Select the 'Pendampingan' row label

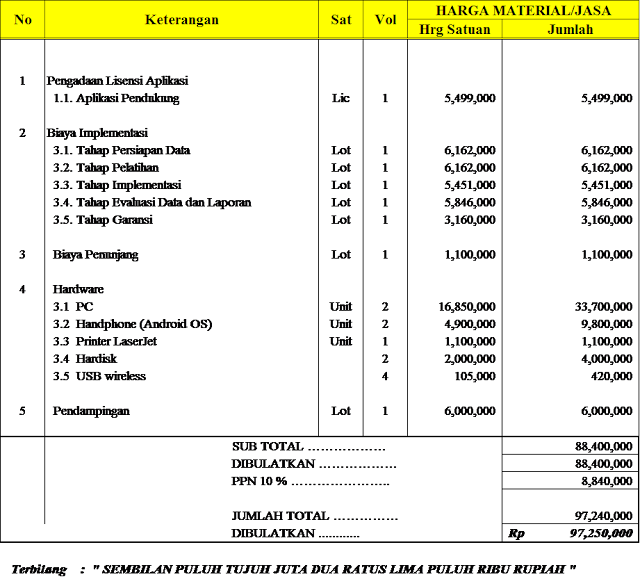(91, 411)
